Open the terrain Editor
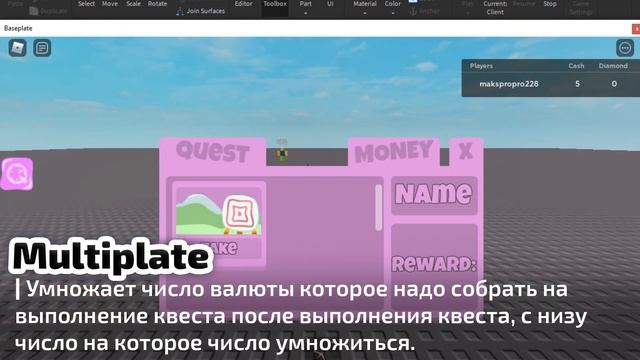Viewport: 640px width, 360px height. pyautogui.click(x=243, y=5)
